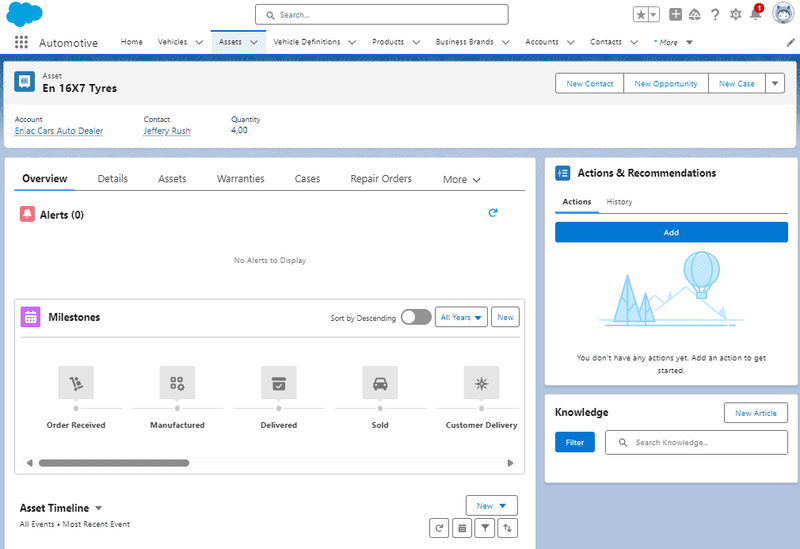Click the Knowledge Filter button
This screenshot has width=800, height=549.
[x=574, y=442]
